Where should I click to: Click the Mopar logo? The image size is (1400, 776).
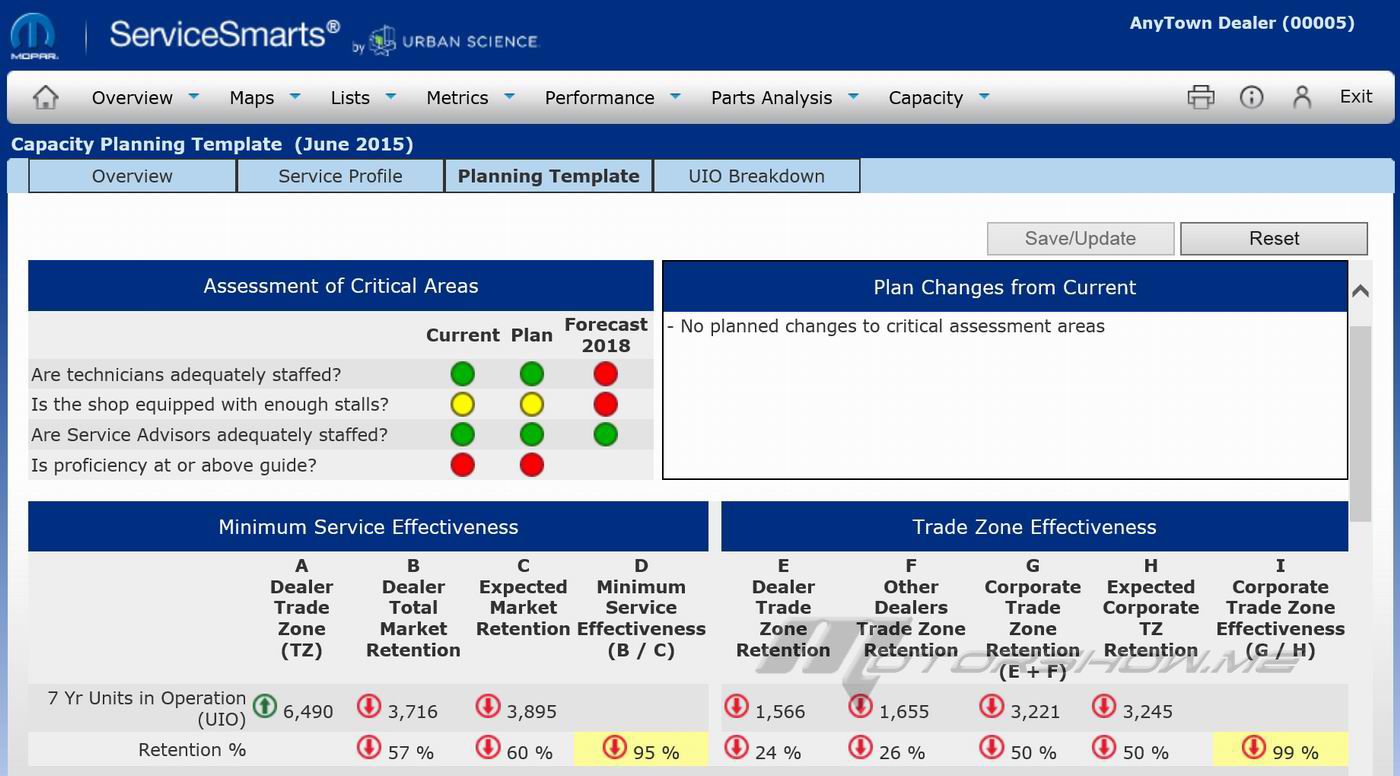tap(33, 36)
